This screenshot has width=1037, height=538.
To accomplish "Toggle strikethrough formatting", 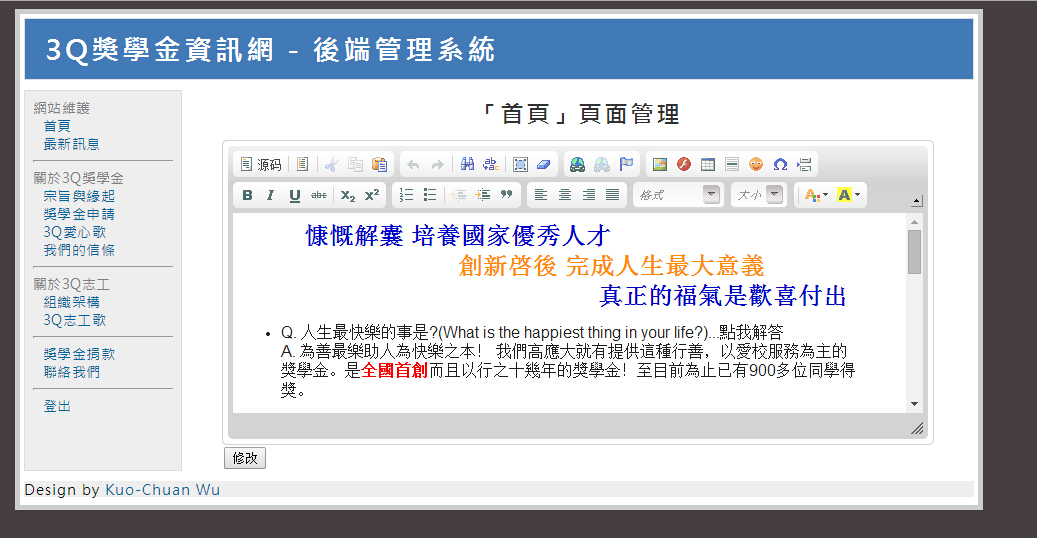I will tap(319, 195).
